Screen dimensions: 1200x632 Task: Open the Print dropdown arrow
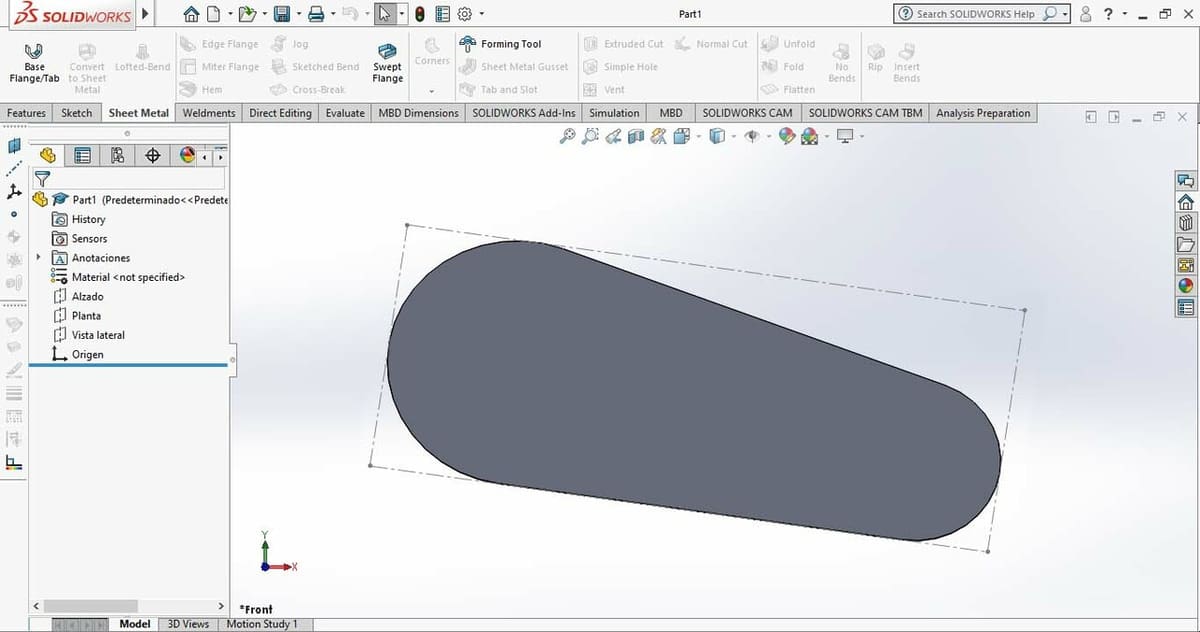332,14
